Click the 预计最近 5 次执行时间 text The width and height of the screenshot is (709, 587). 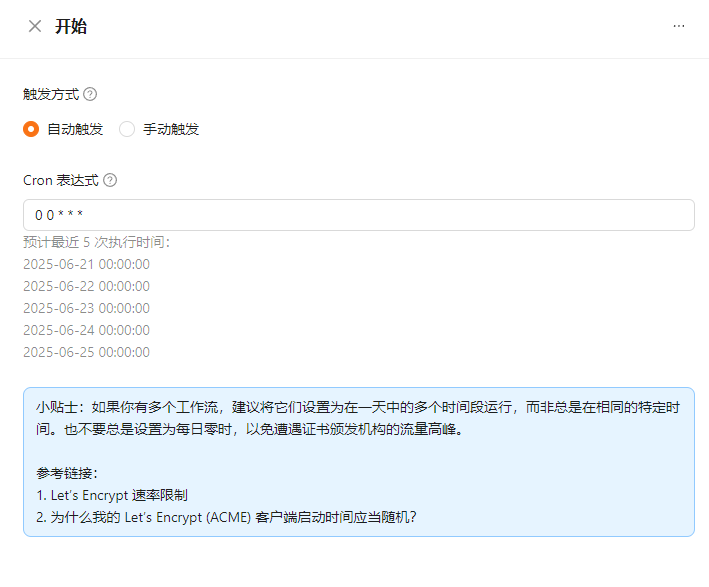[x=96, y=242]
